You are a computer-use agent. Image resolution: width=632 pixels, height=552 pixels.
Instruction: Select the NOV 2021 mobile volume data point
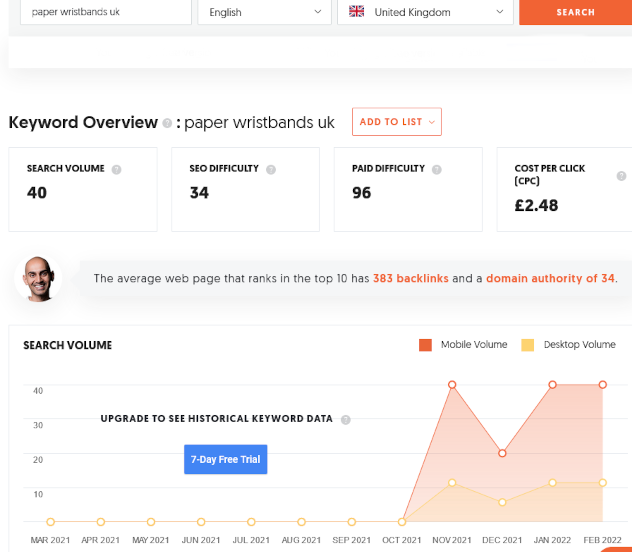pyautogui.click(x=452, y=385)
